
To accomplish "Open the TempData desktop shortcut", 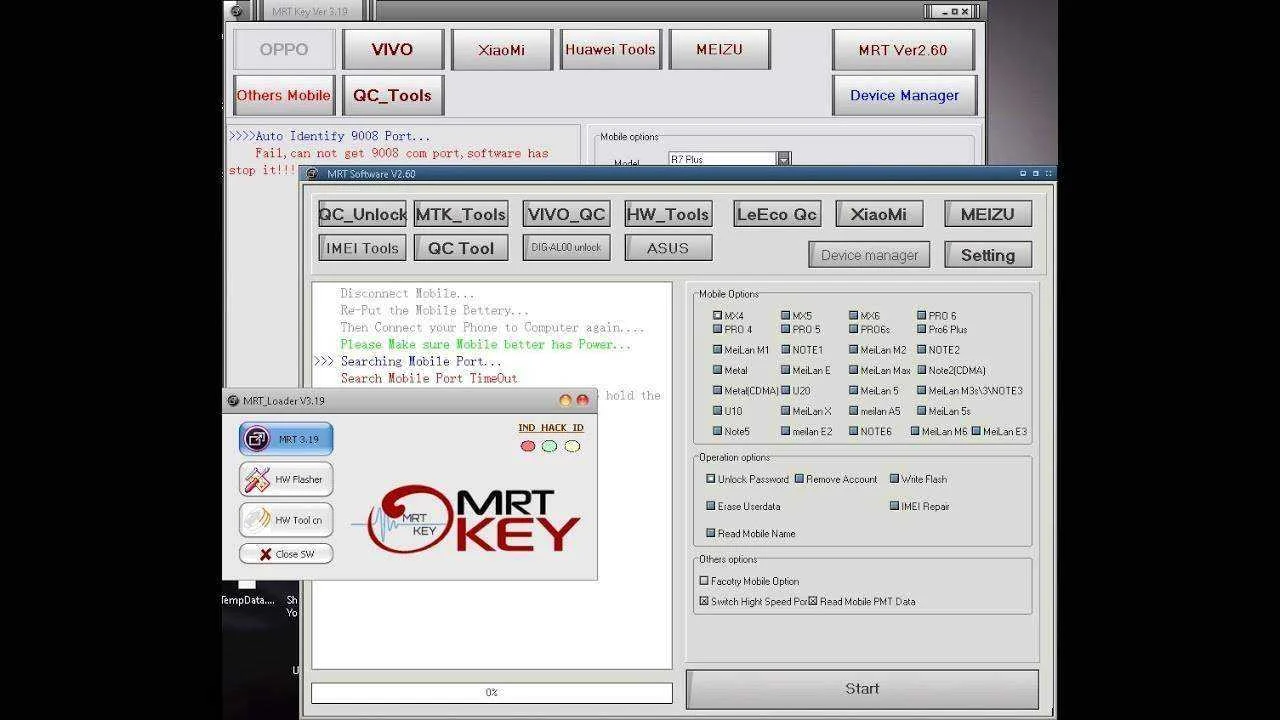I will coord(247,593).
